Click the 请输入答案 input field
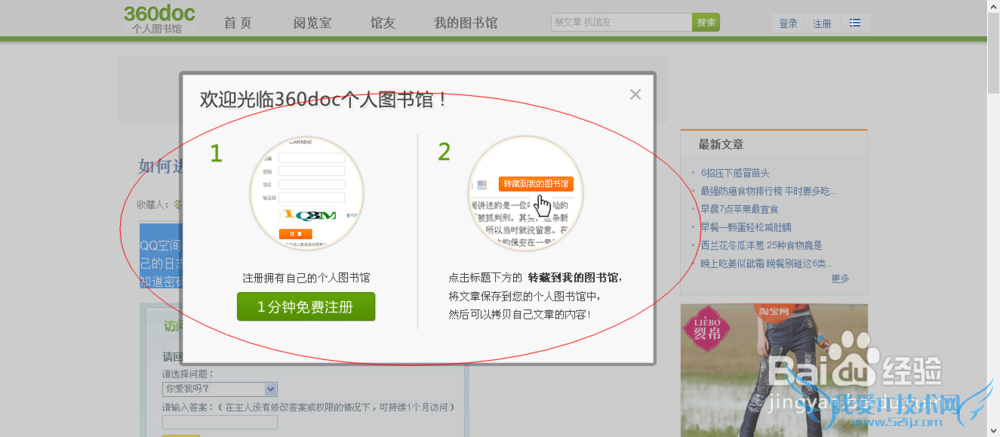The image size is (1000, 437). [220, 422]
